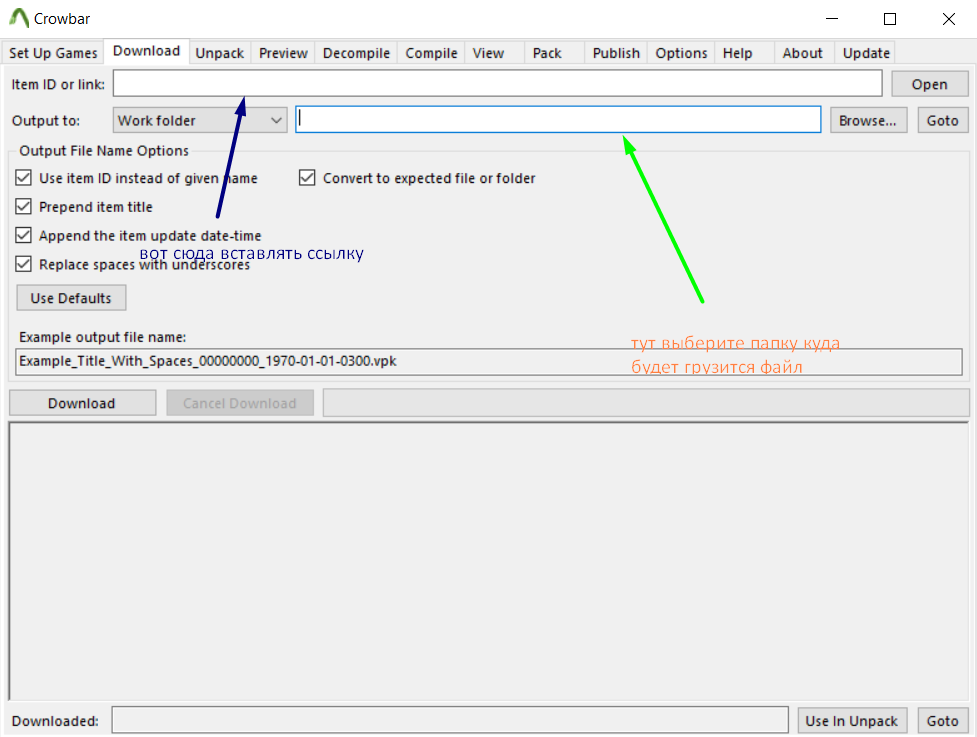
Task: Click Goto next to the Browse button
Action: (942, 120)
